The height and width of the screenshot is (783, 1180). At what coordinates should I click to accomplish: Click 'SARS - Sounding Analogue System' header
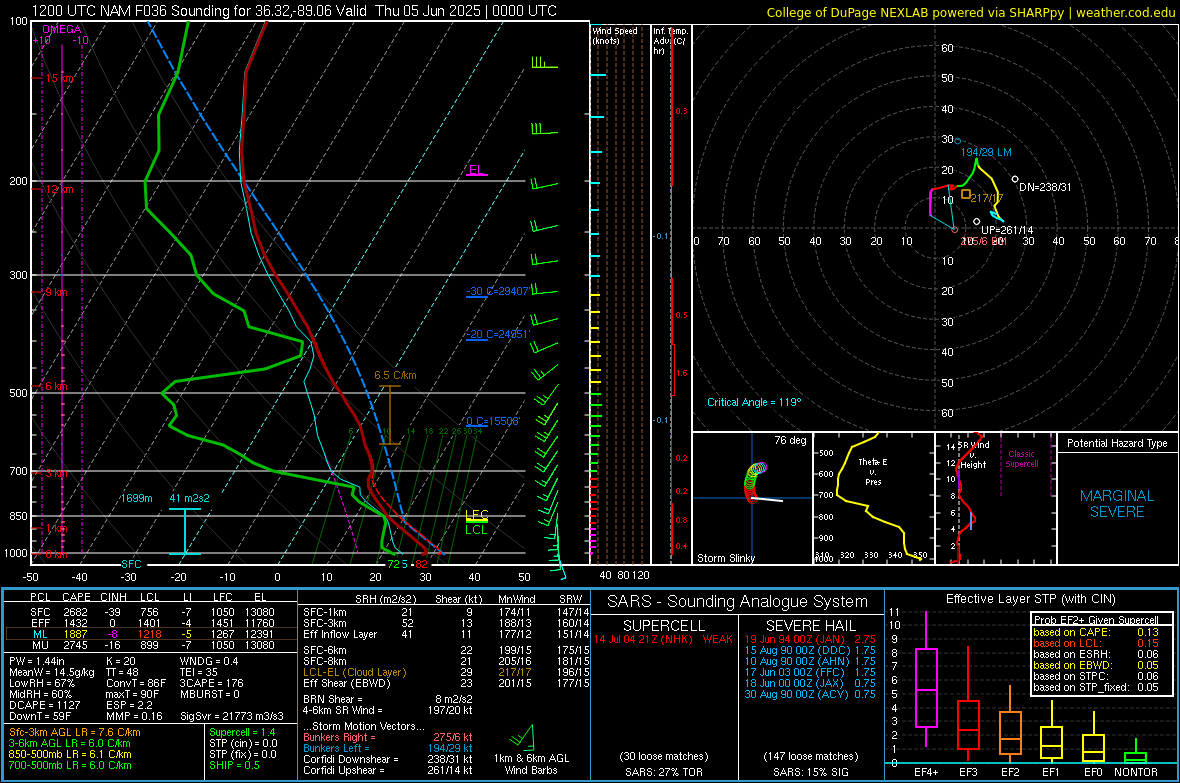point(738,602)
